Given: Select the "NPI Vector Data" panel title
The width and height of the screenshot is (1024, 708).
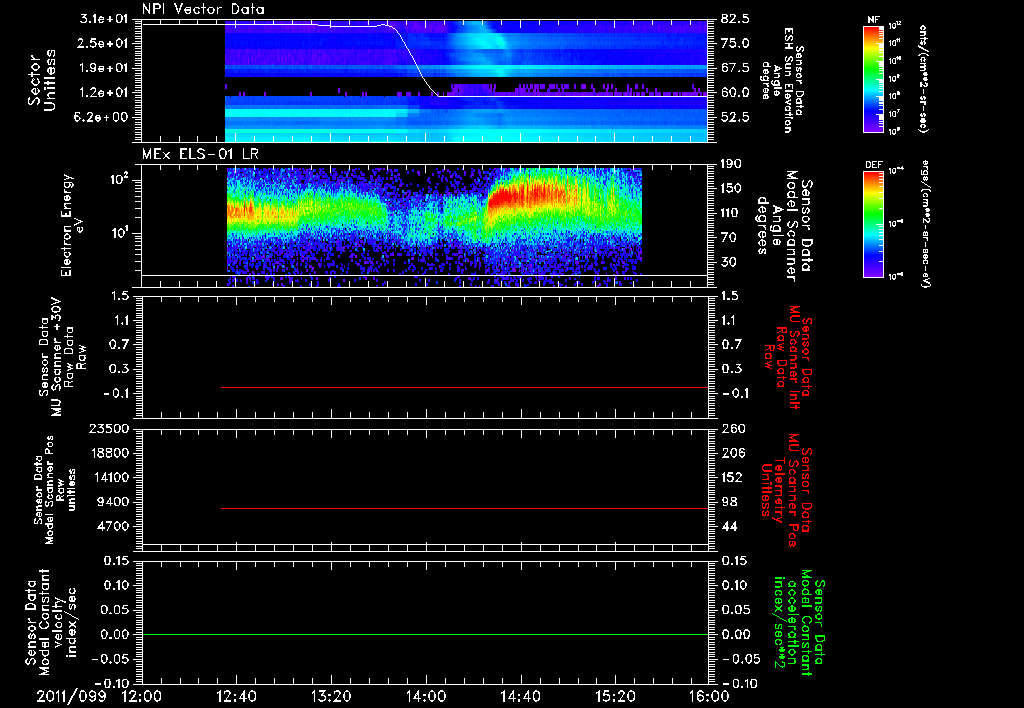Looking at the screenshot, I should [204, 9].
